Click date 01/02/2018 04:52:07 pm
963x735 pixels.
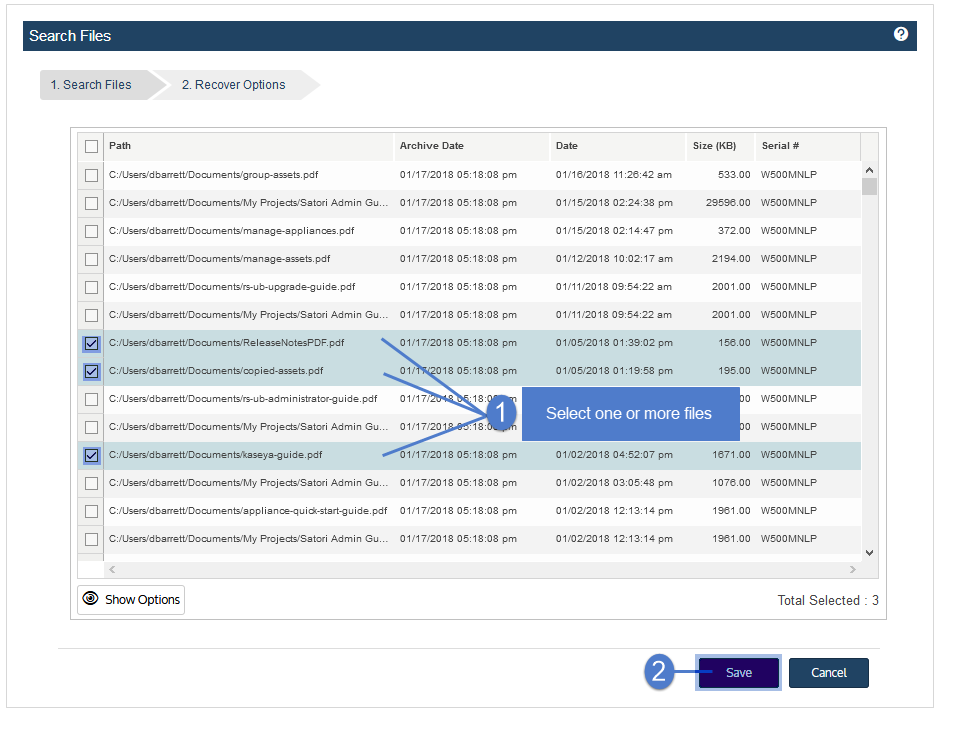[614, 455]
